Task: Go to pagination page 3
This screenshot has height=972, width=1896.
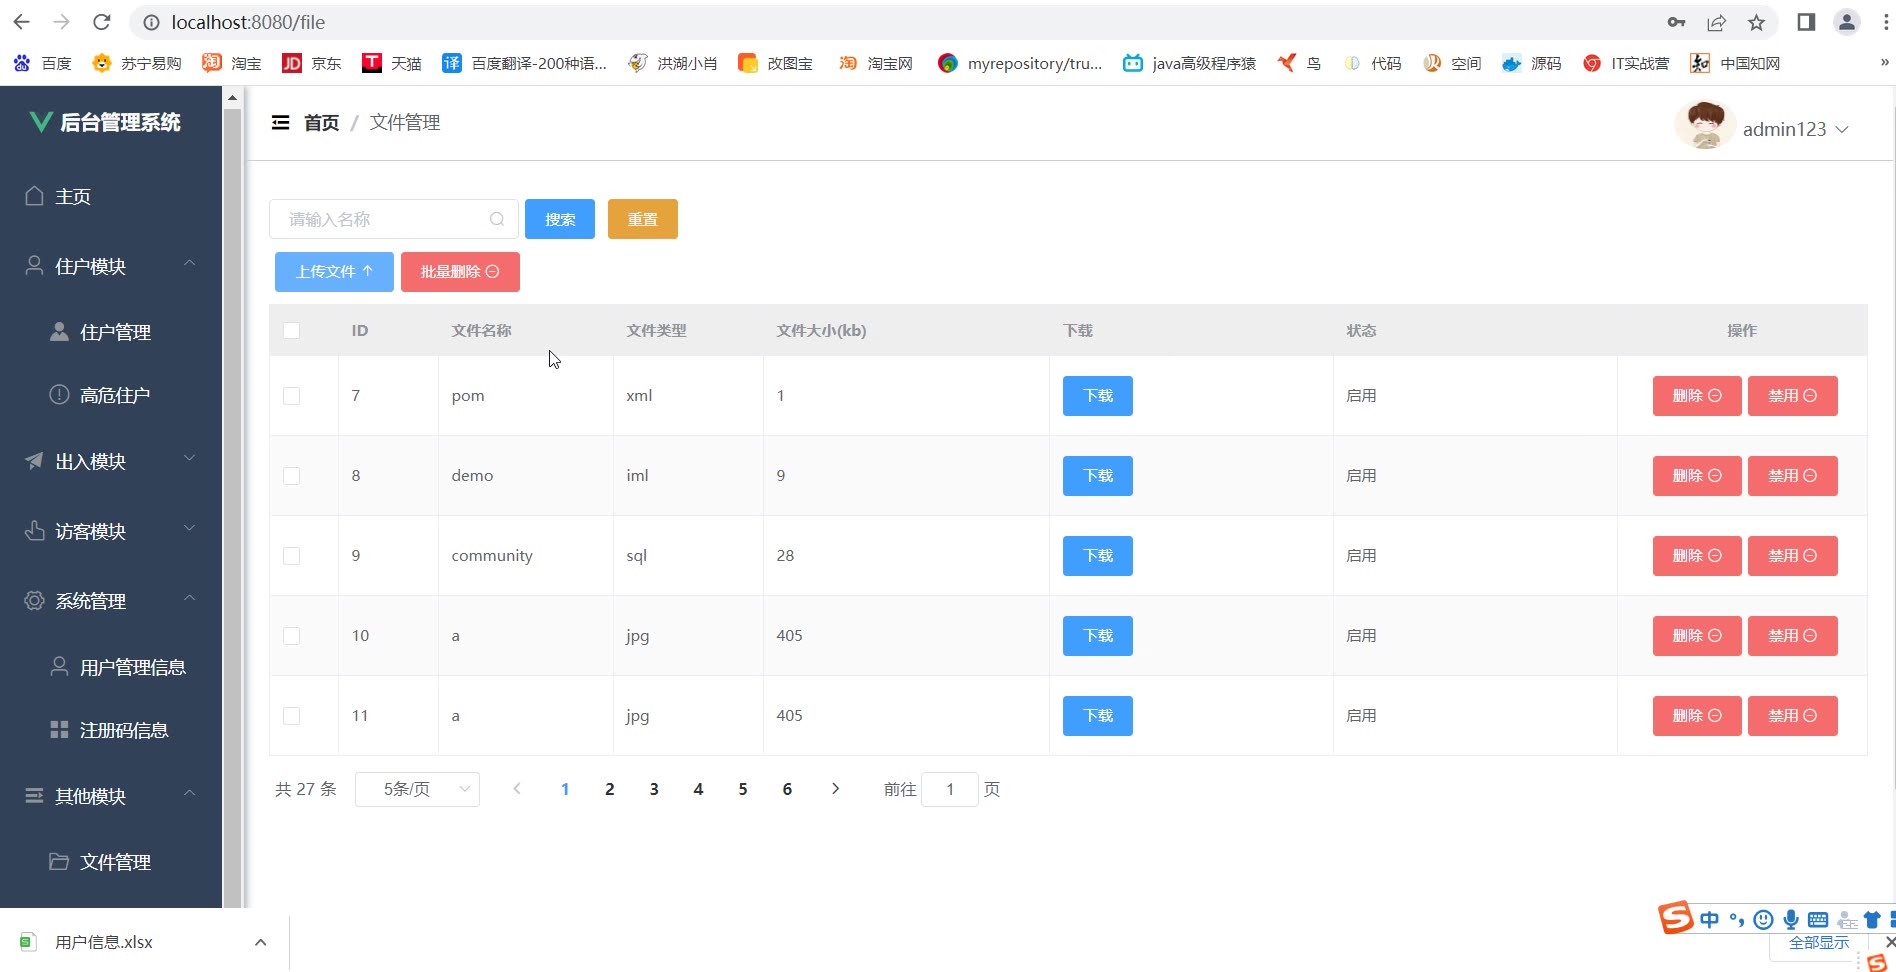Action: coord(654,789)
